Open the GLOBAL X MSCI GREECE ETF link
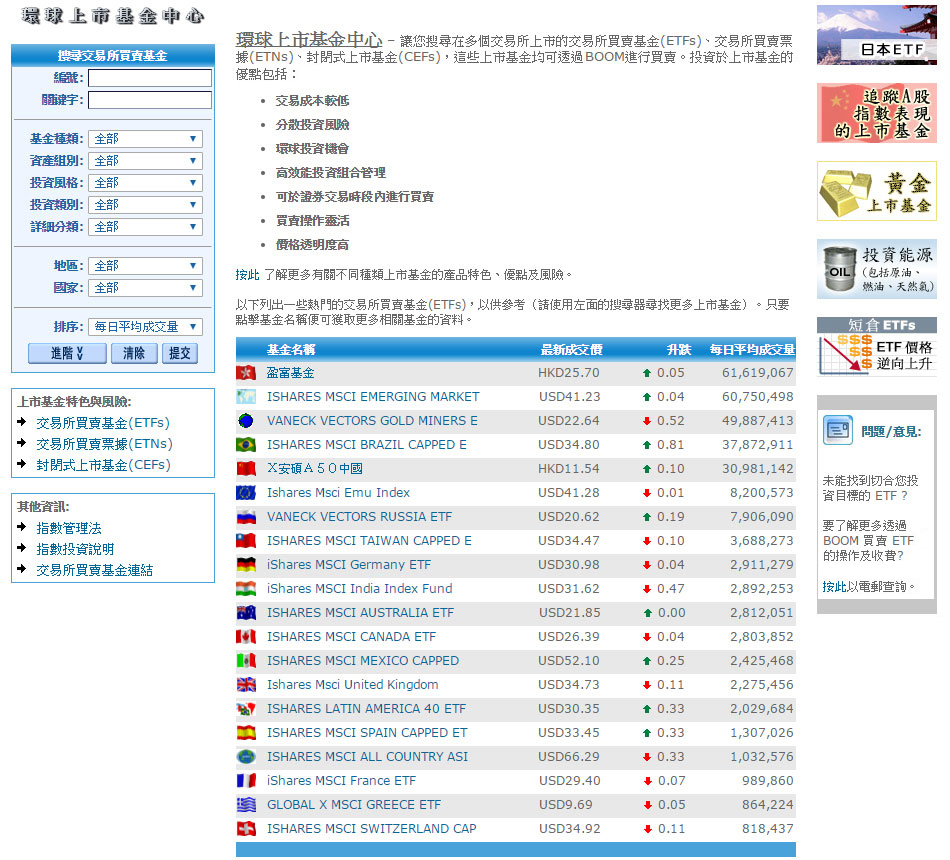The height and width of the screenshot is (860, 950). (x=354, y=805)
